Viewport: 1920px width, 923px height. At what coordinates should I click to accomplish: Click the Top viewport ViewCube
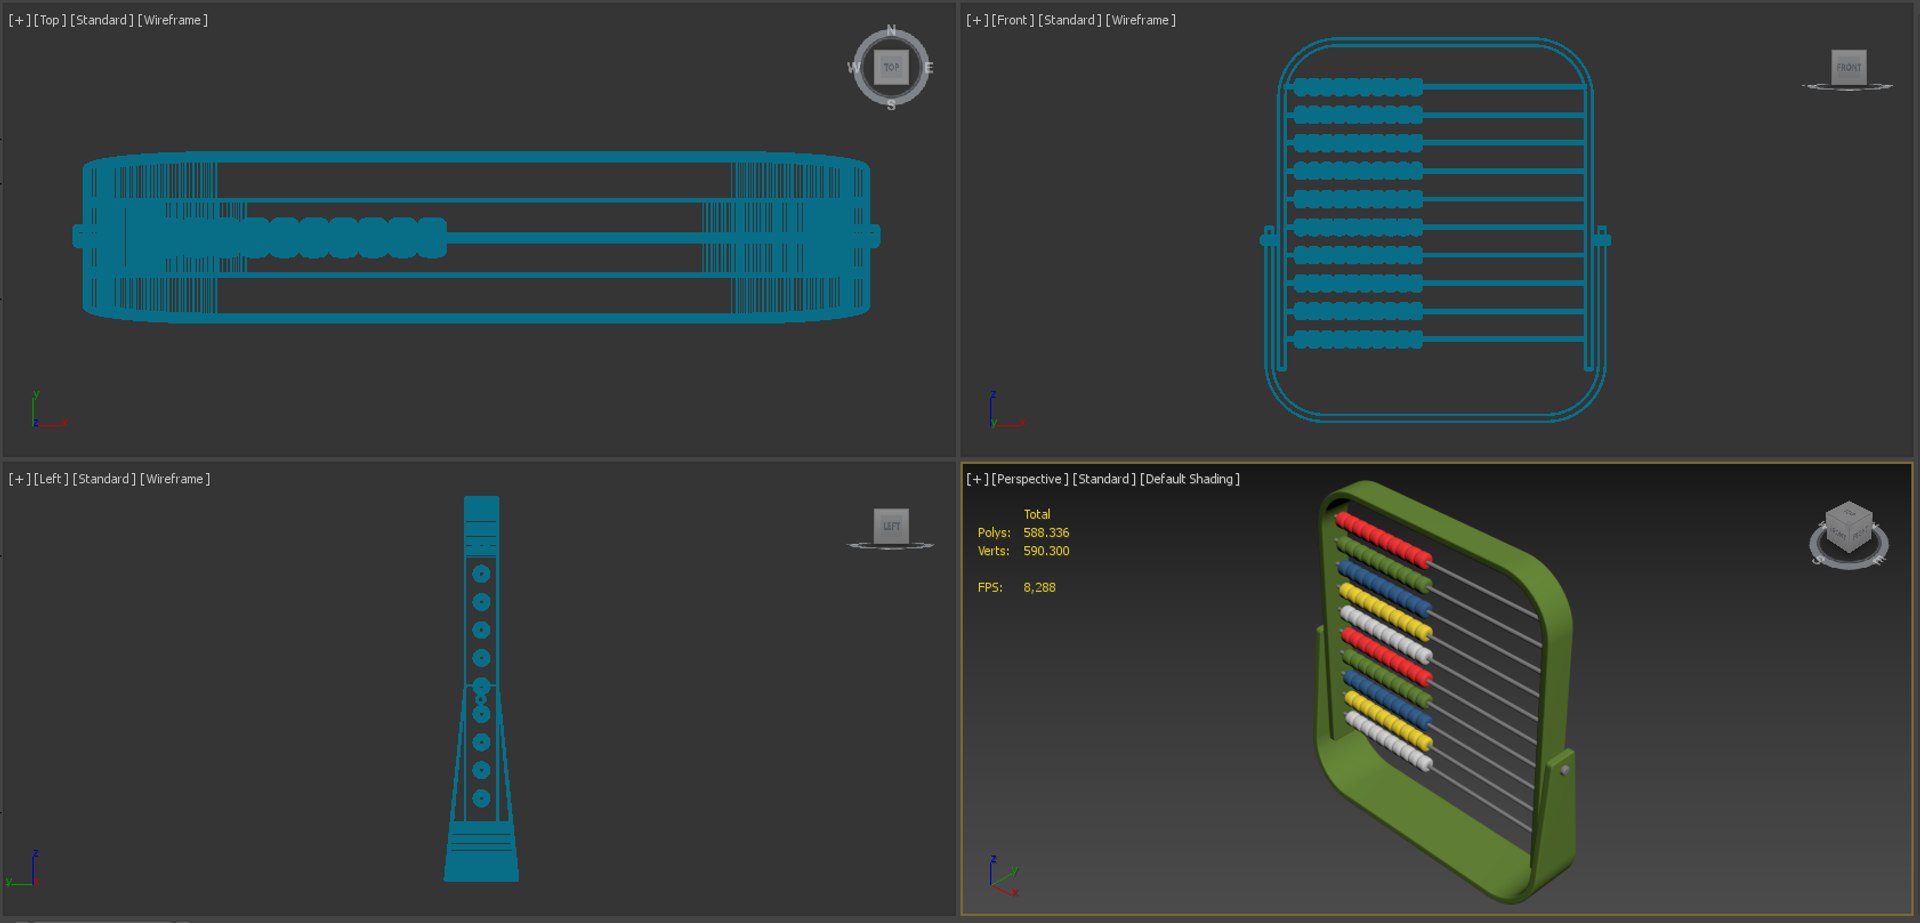coord(891,67)
